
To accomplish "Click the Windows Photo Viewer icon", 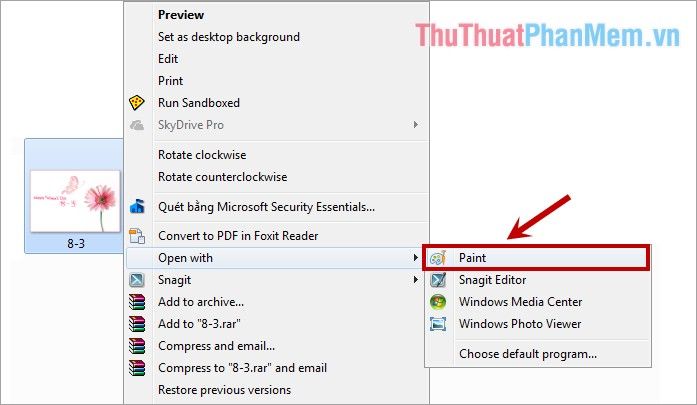I will [438, 324].
